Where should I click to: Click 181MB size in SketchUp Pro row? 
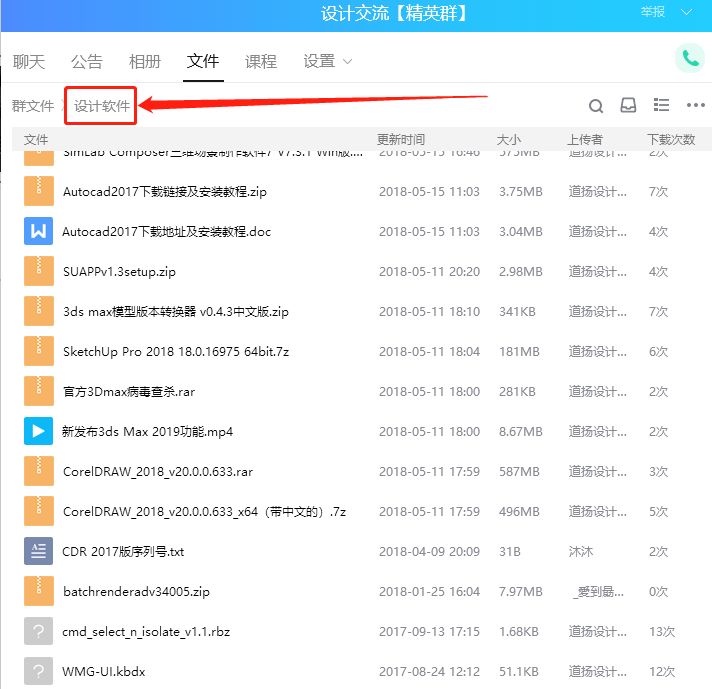coord(519,352)
